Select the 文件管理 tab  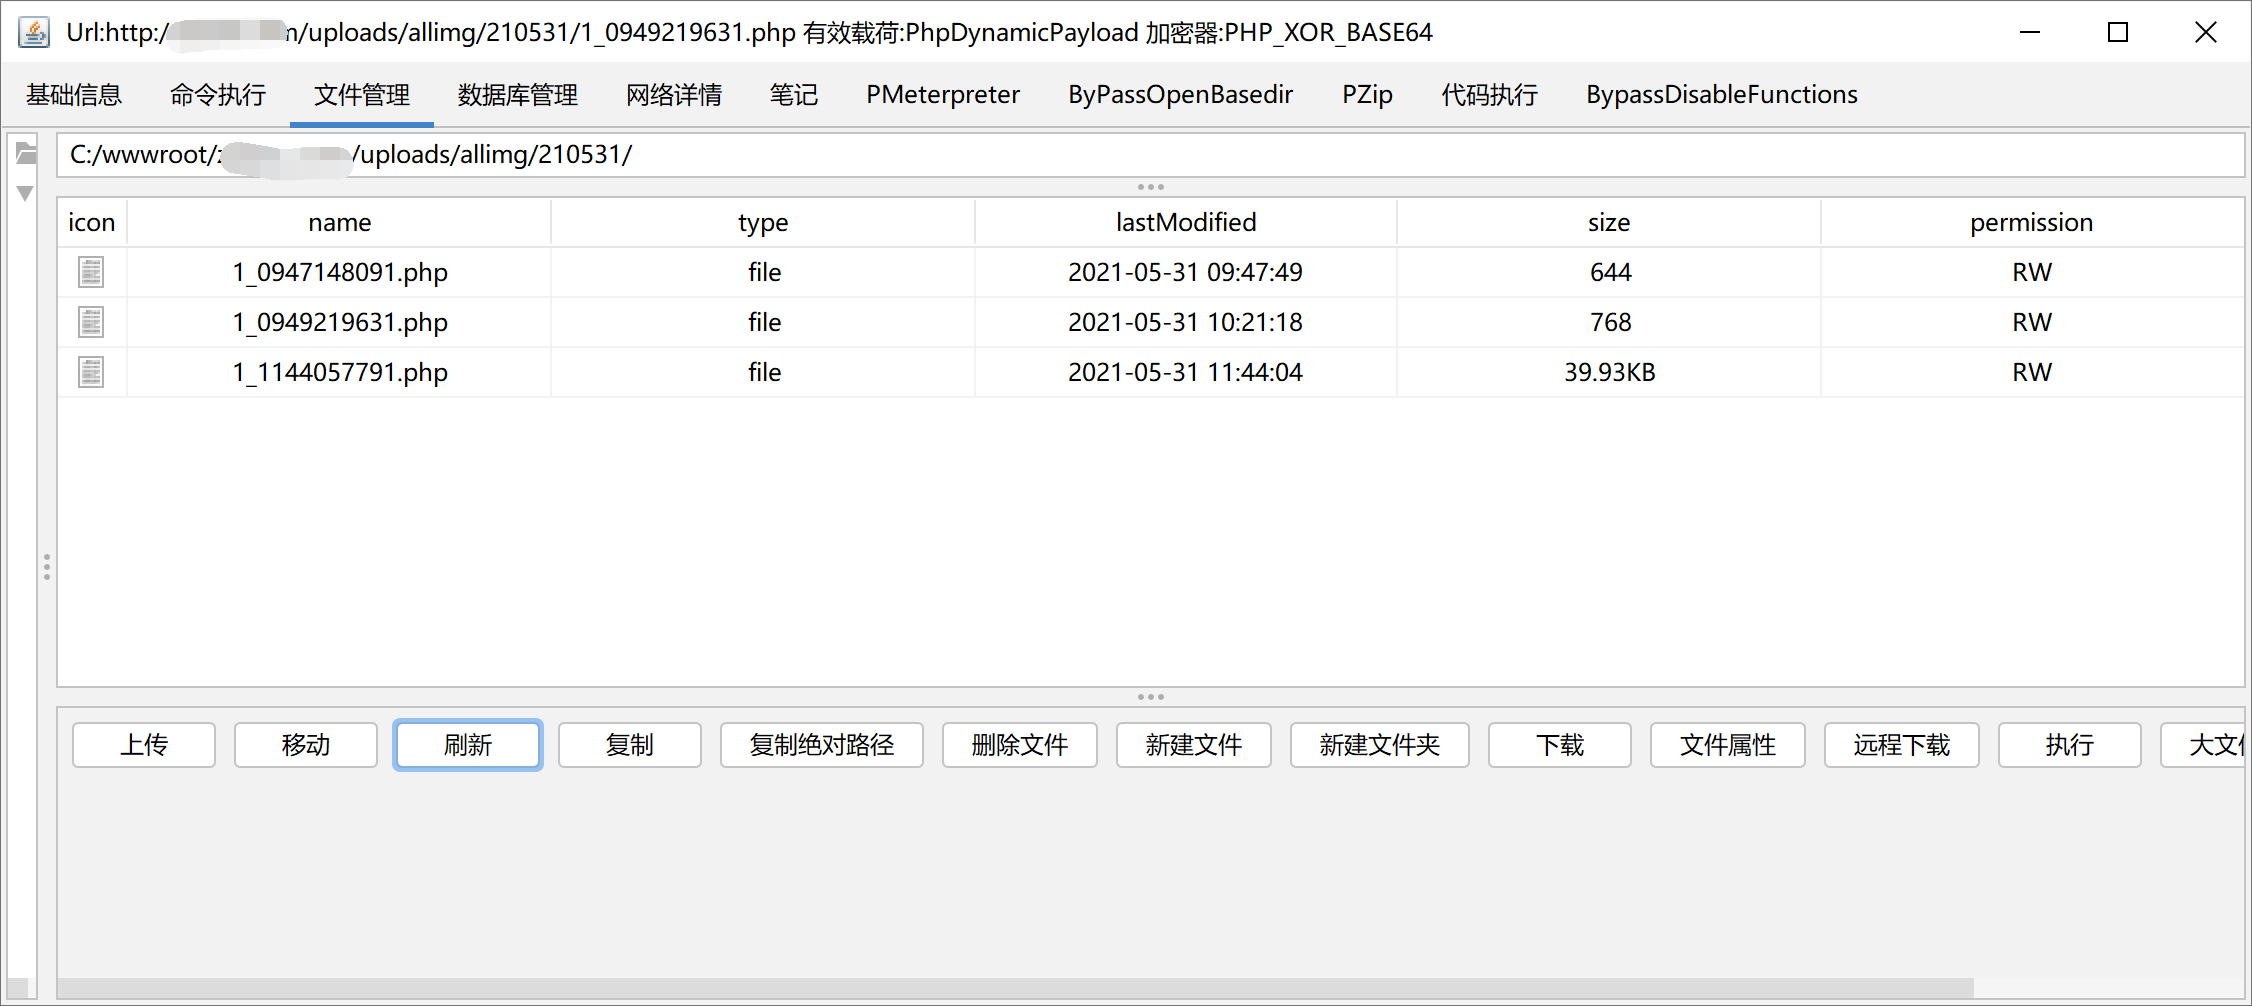click(x=362, y=95)
